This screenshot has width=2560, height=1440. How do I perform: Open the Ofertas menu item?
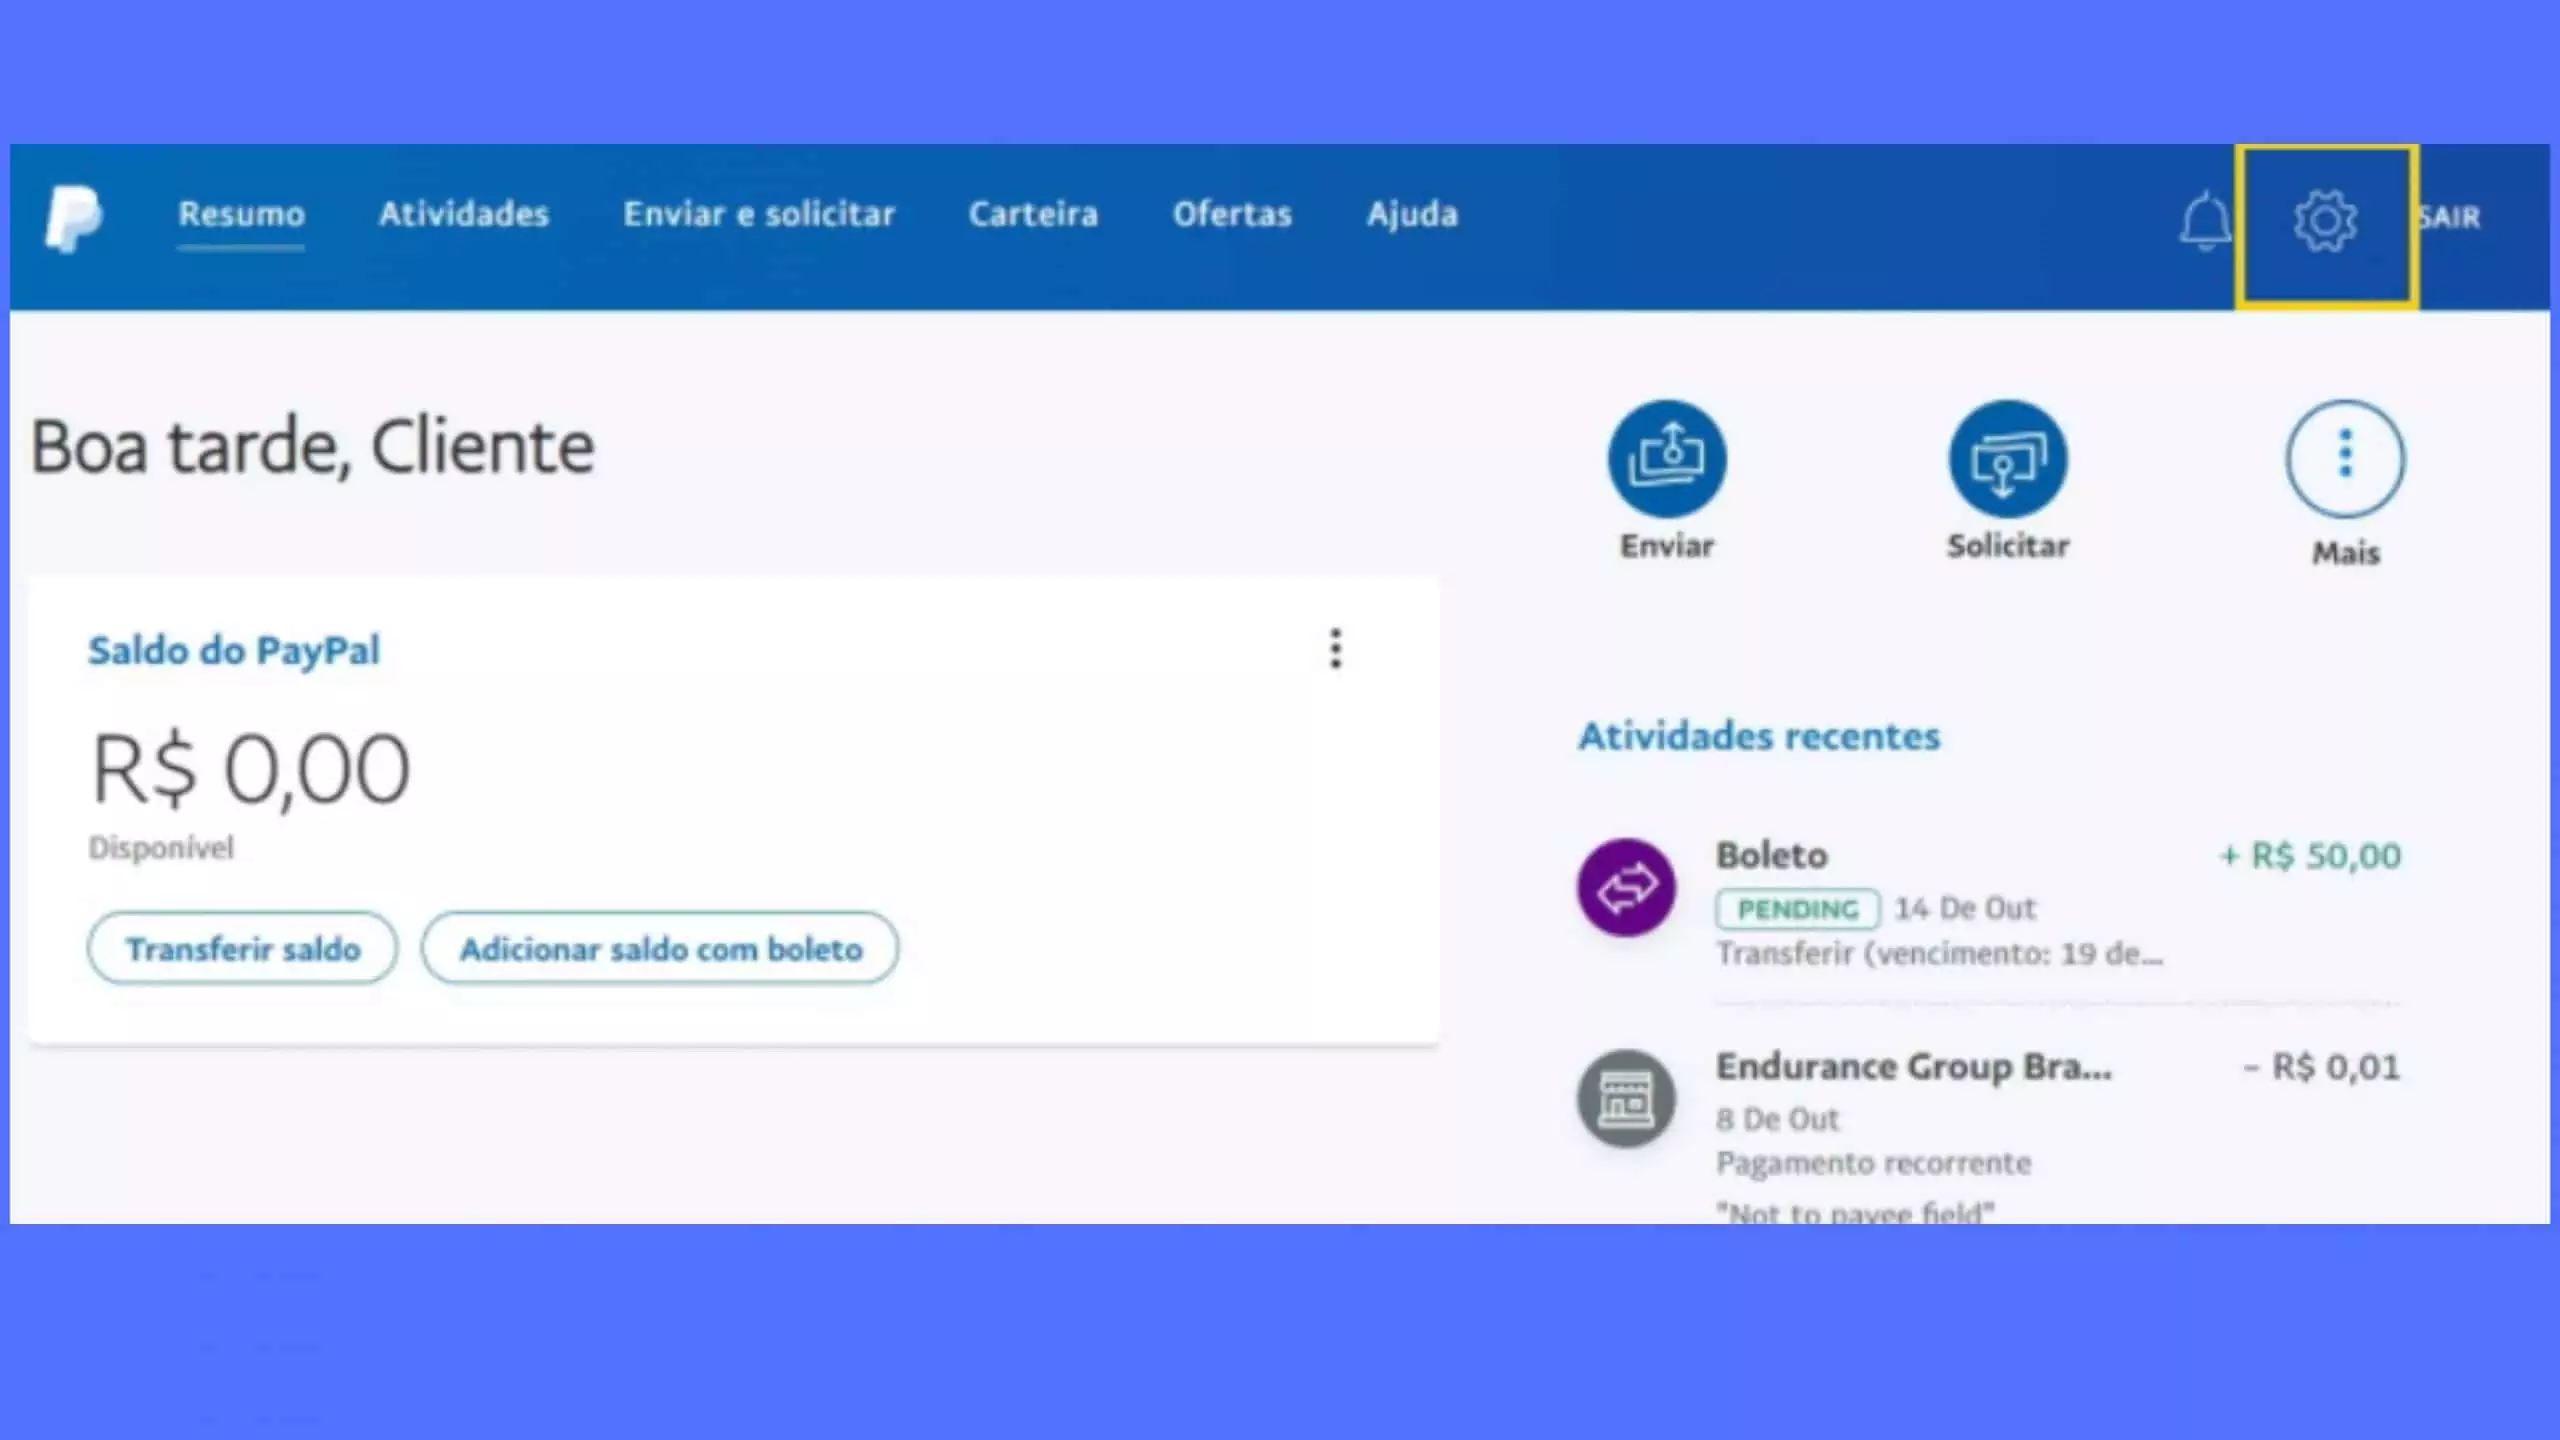pos(1232,214)
